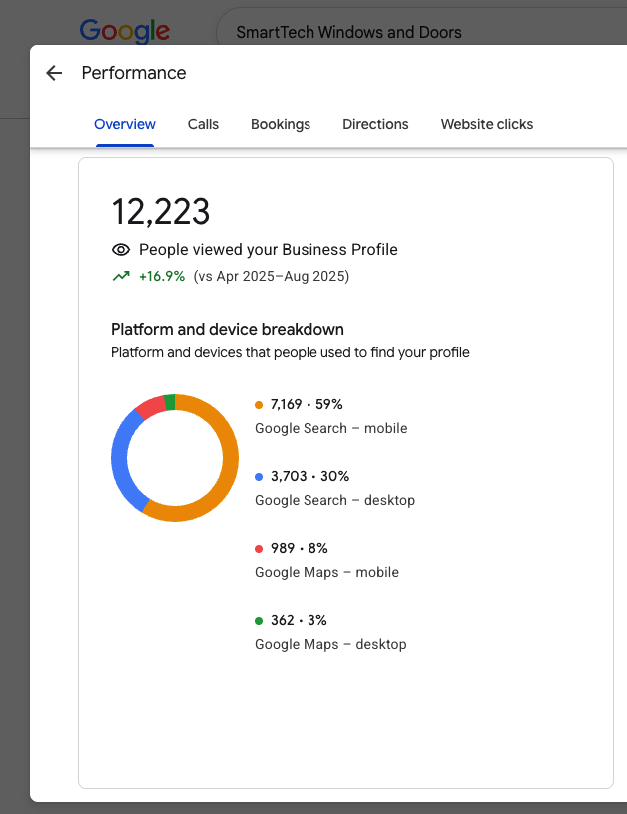Click the green Google Maps desktop legend dot

point(259,621)
